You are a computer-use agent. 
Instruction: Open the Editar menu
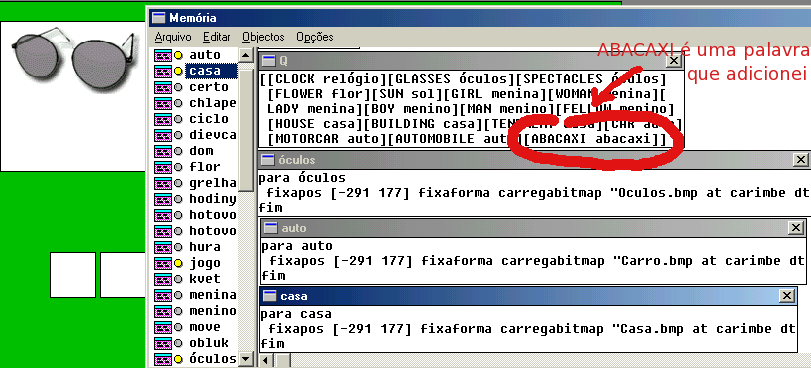217,37
